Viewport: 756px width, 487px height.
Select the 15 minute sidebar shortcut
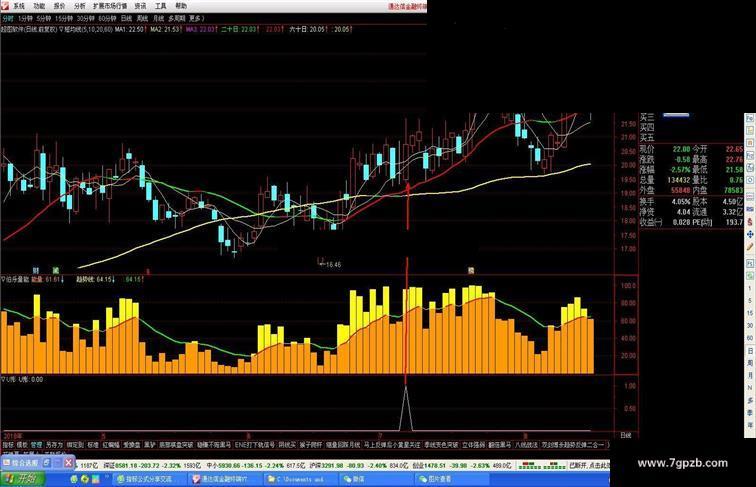tap(750, 313)
